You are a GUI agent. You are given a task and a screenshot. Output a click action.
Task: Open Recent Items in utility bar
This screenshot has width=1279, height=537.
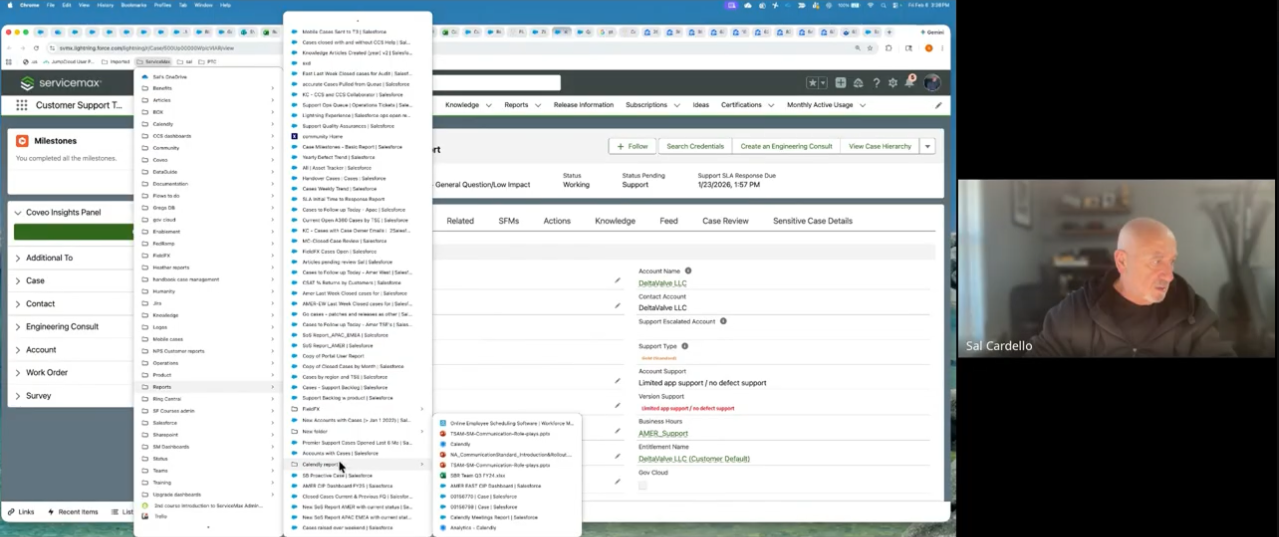coord(72,512)
